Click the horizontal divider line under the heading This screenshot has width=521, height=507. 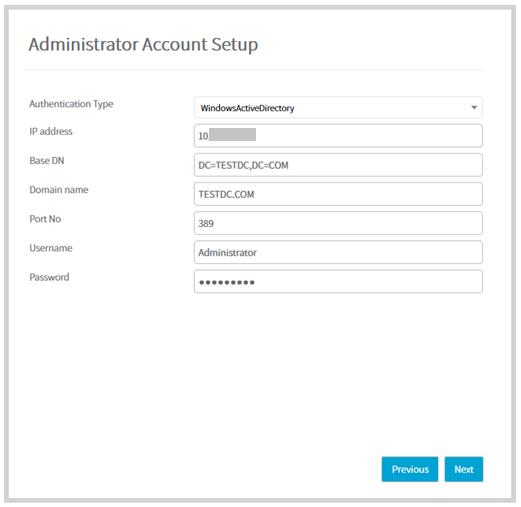pos(254,70)
